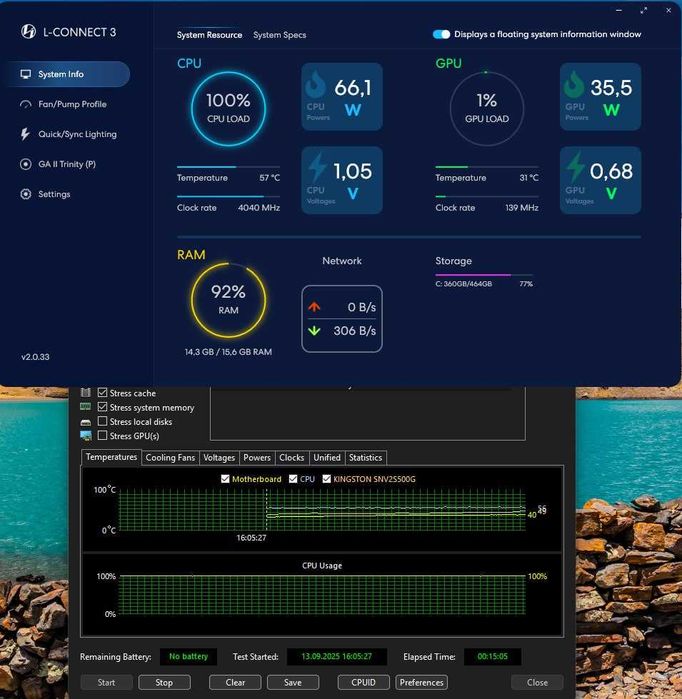Uncheck Stress cache in stress test window
Screen dimensions: 682x699
103,393
